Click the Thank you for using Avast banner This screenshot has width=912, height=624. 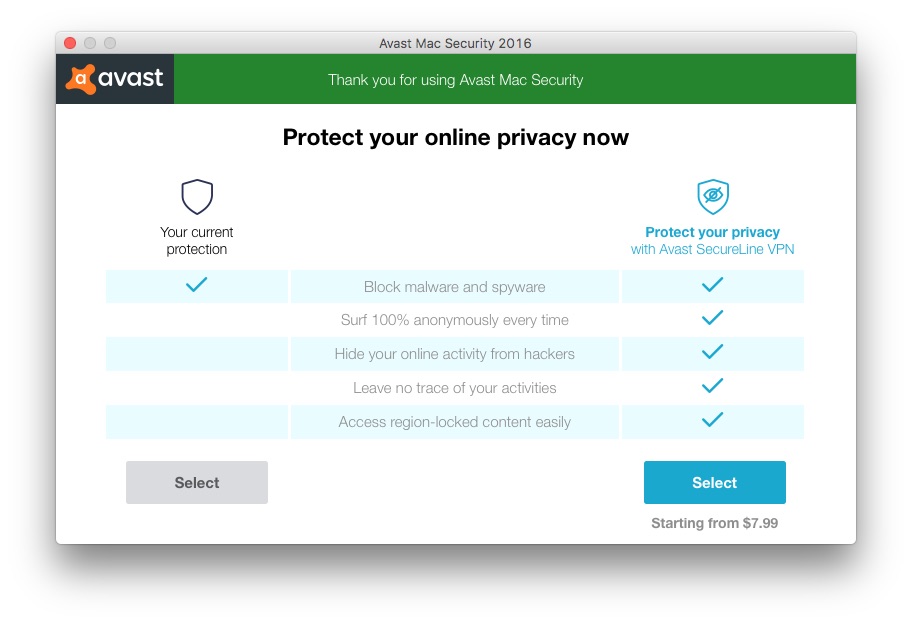tap(456, 79)
